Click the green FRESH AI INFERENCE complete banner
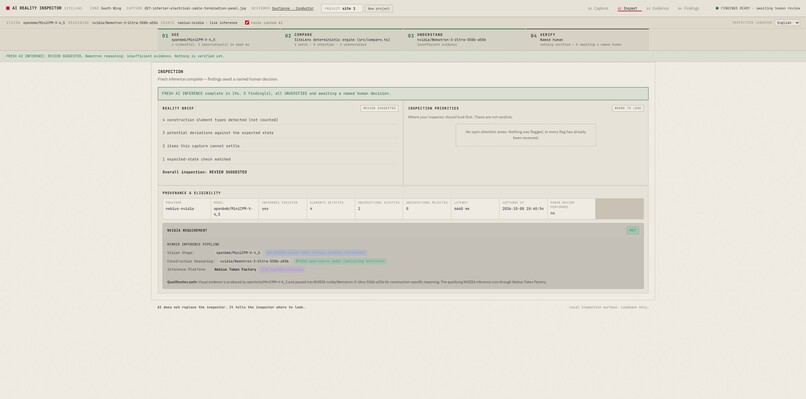This screenshot has width=806, height=399. click(403, 94)
